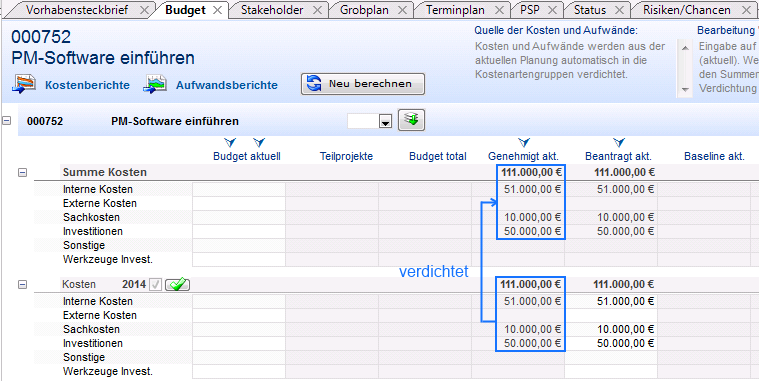Viewport: 759px width, 381px height.
Task: Click the second filter arrow above Budget aktuell
Action: (x=259, y=142)
